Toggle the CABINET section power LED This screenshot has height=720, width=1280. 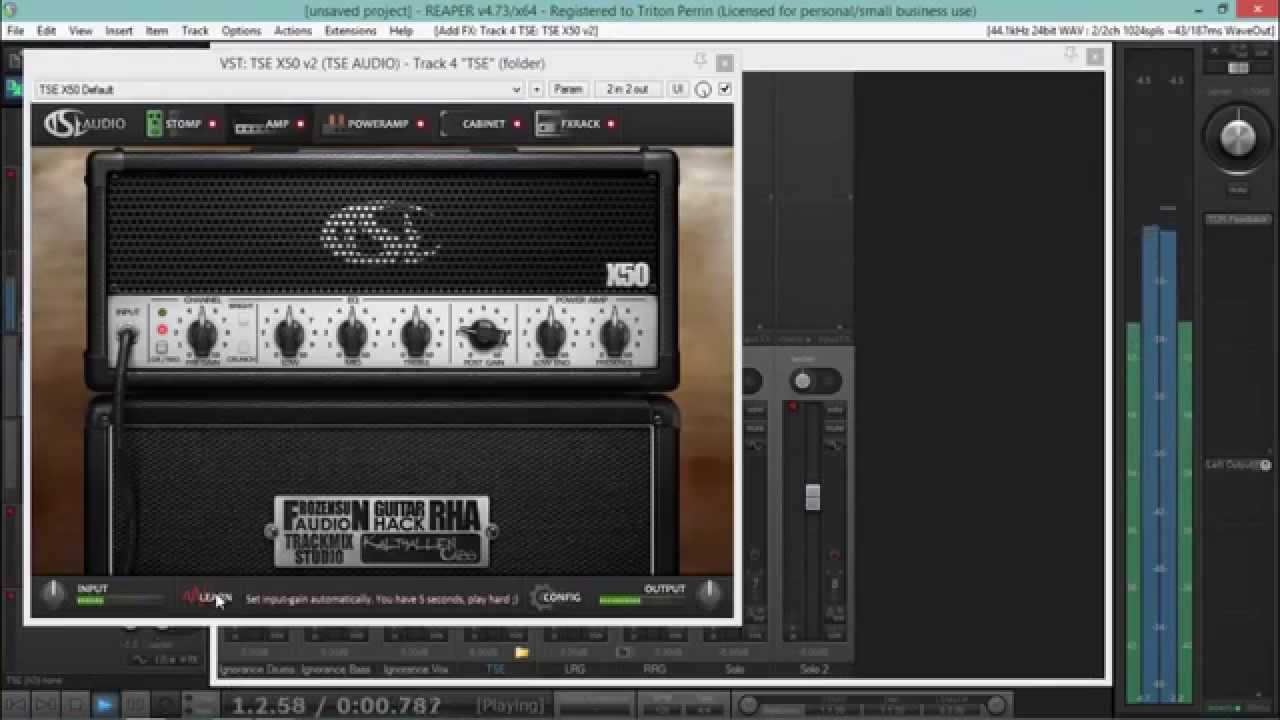[x=517, y=124]
